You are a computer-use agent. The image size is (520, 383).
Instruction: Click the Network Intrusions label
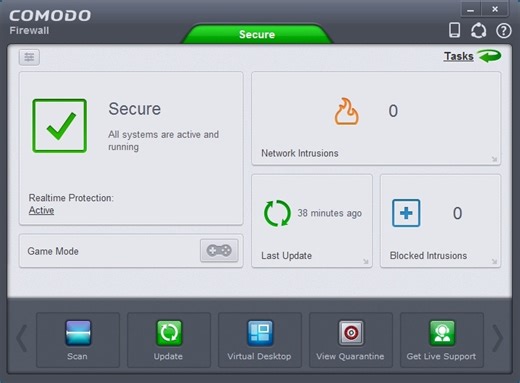click(x=300, y=153)
